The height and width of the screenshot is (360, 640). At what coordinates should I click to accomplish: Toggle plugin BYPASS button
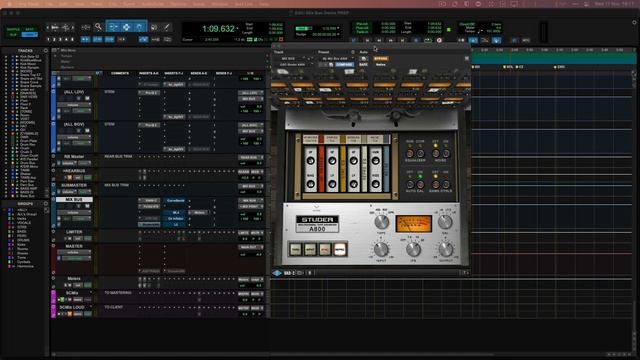(381, 58)
